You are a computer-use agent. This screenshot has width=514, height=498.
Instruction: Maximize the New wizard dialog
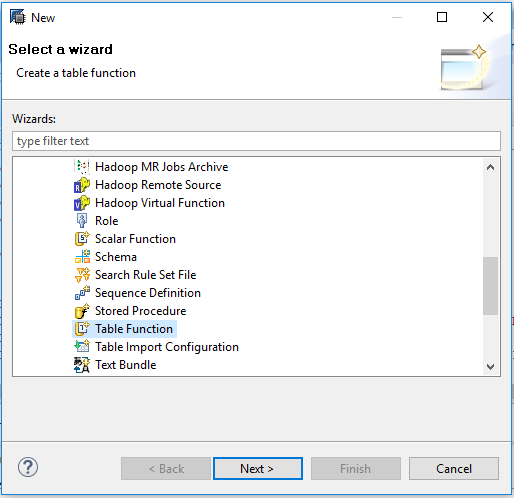(442, 17)
